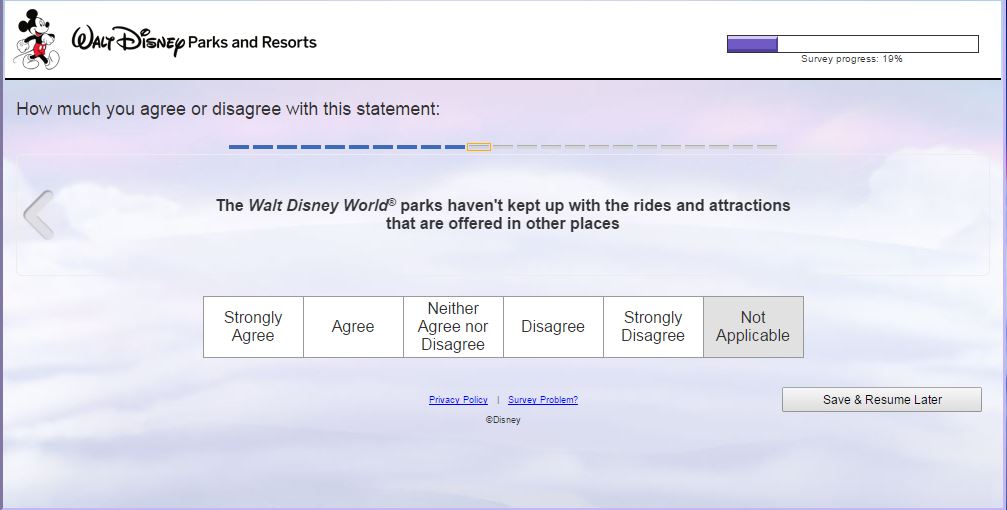Click the bold Walt Disney World statement text

click(x=503, y=214)
